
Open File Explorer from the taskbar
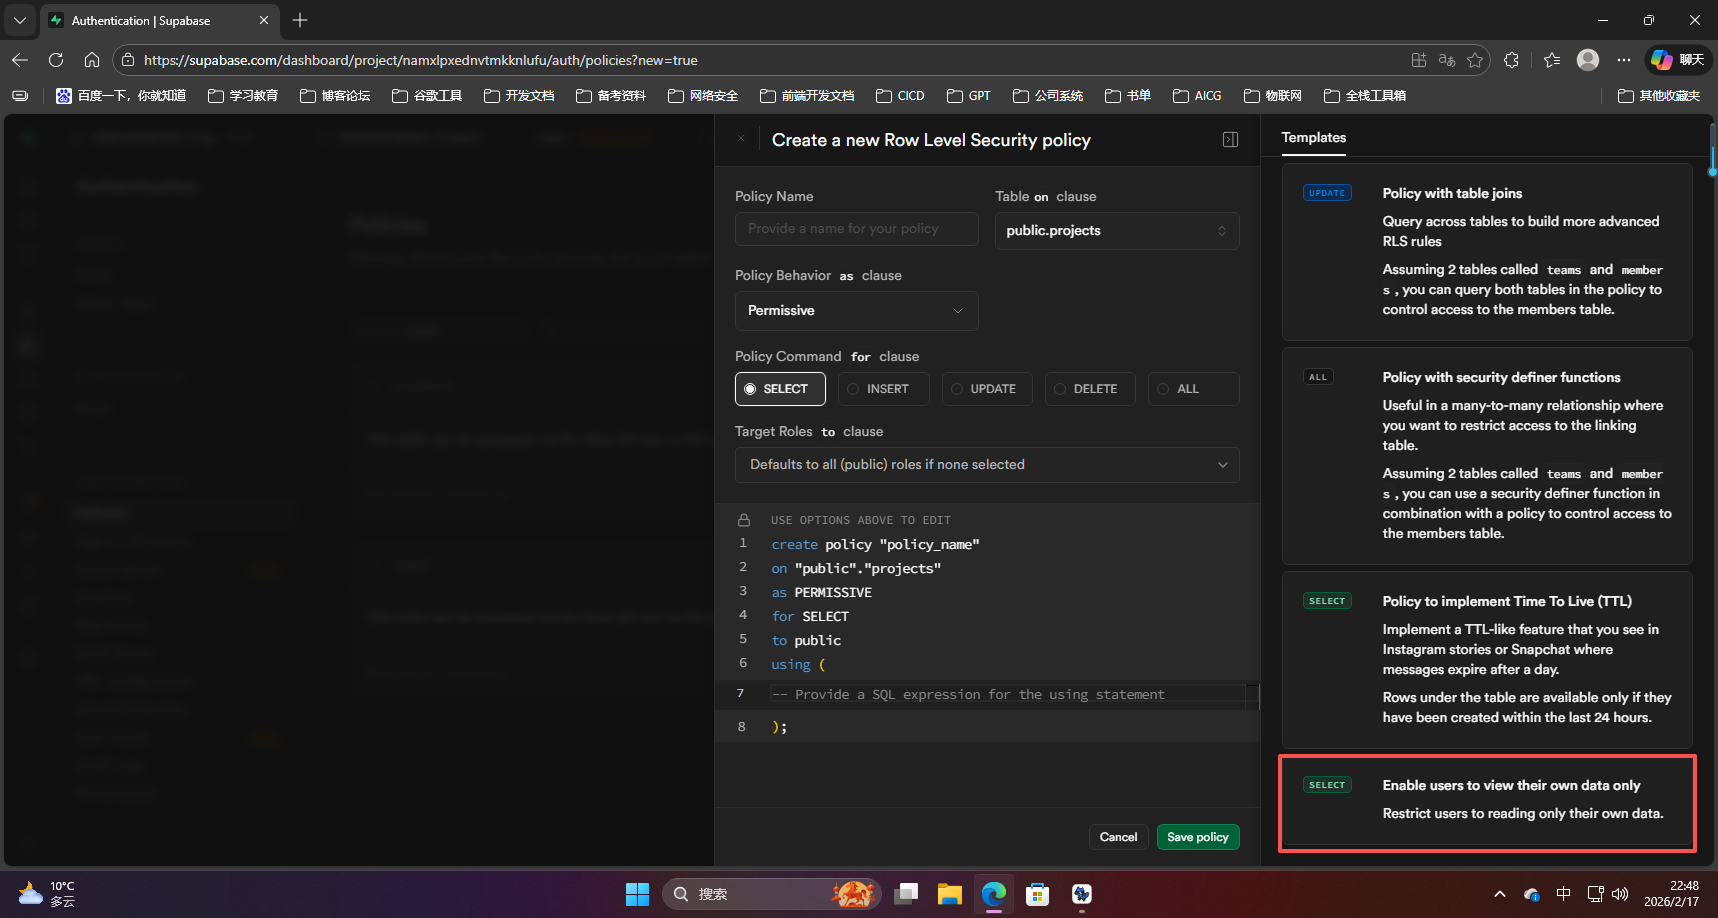pyautogui.click(x=950, y=894)
